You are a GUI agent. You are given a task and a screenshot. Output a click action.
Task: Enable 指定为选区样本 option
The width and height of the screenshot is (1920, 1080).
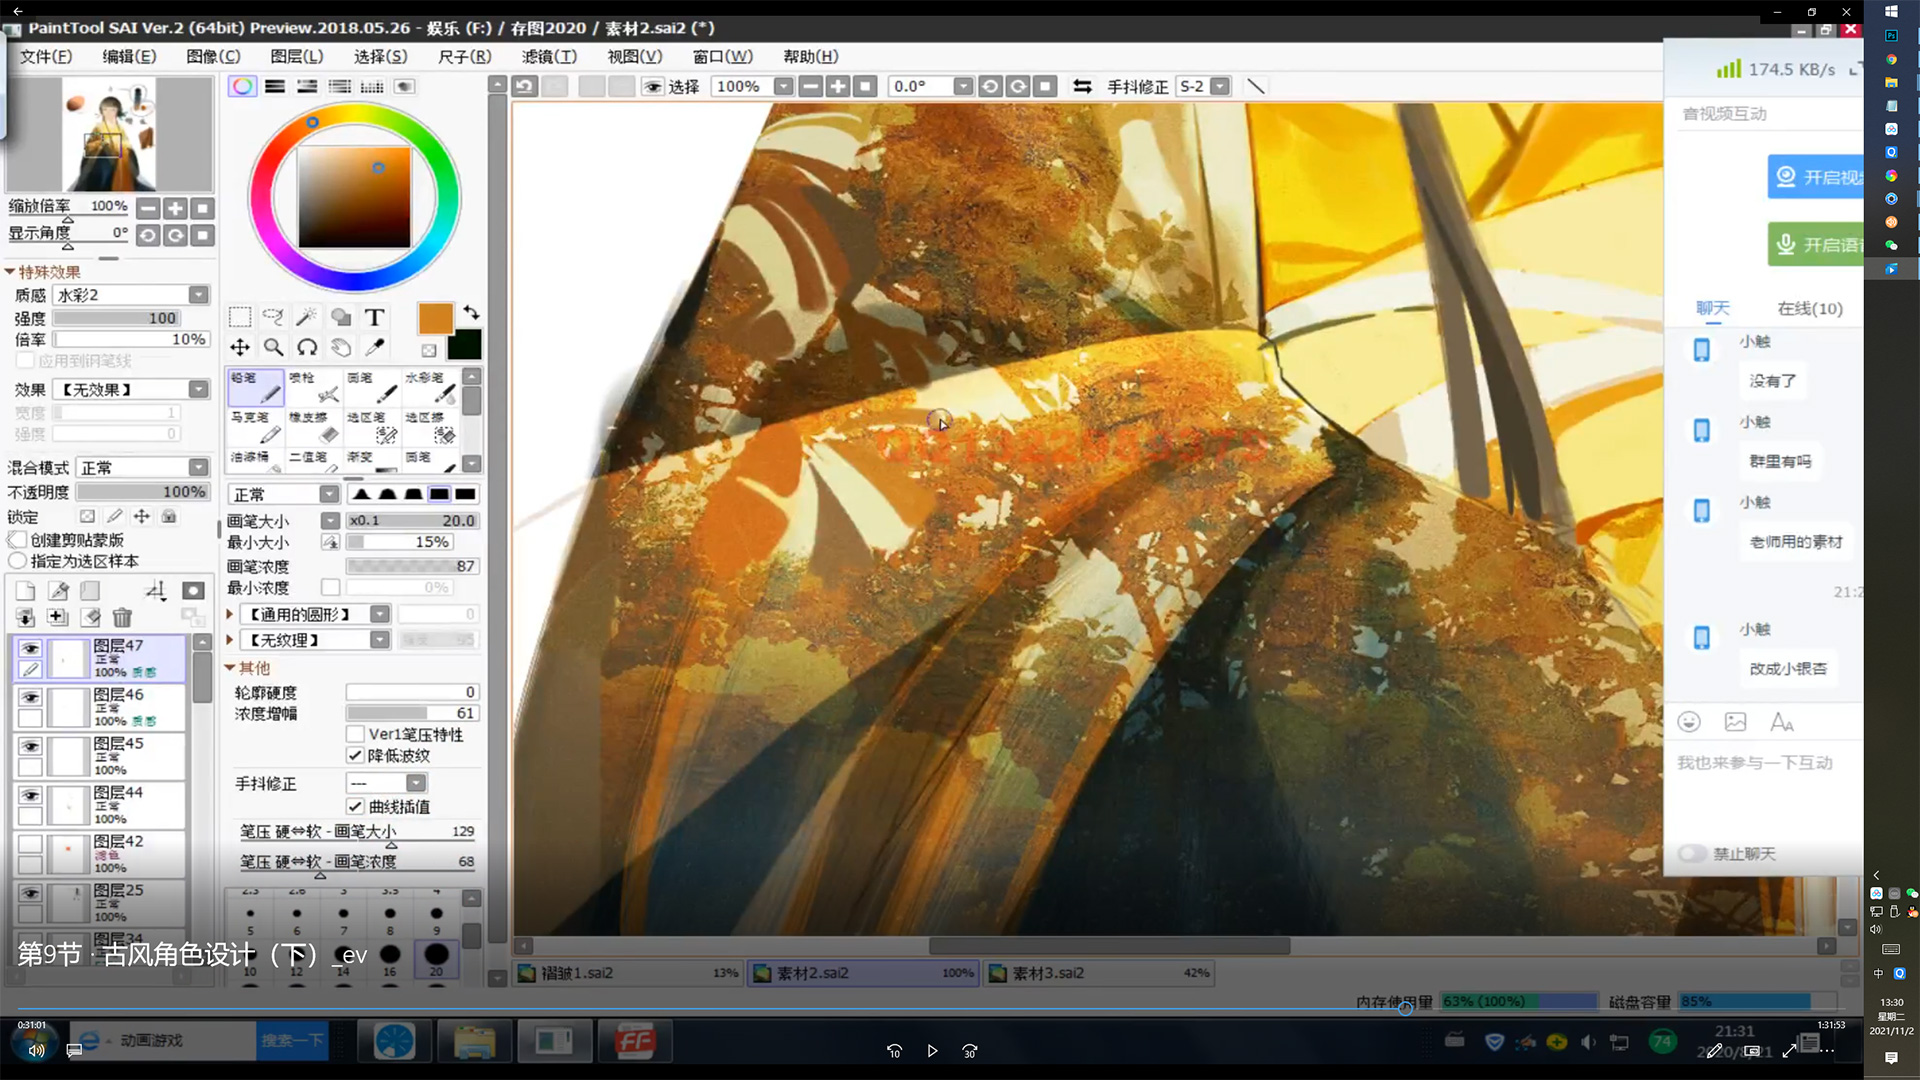point(17,561)
